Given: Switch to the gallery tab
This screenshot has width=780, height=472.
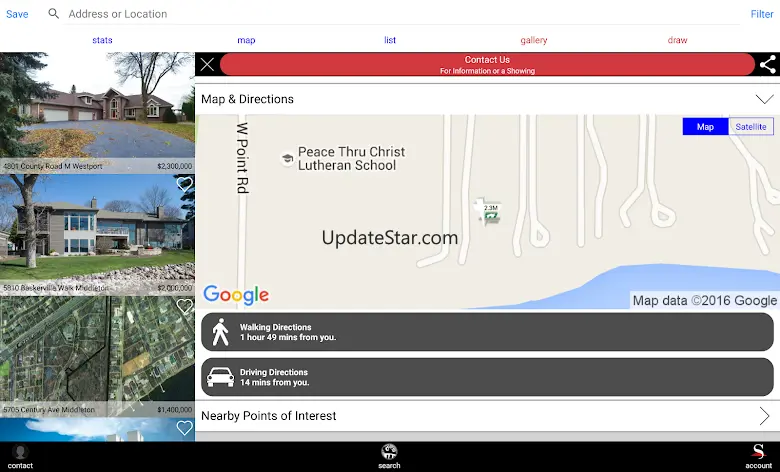Looking at the screenshot, I should (x=534, y=40).
